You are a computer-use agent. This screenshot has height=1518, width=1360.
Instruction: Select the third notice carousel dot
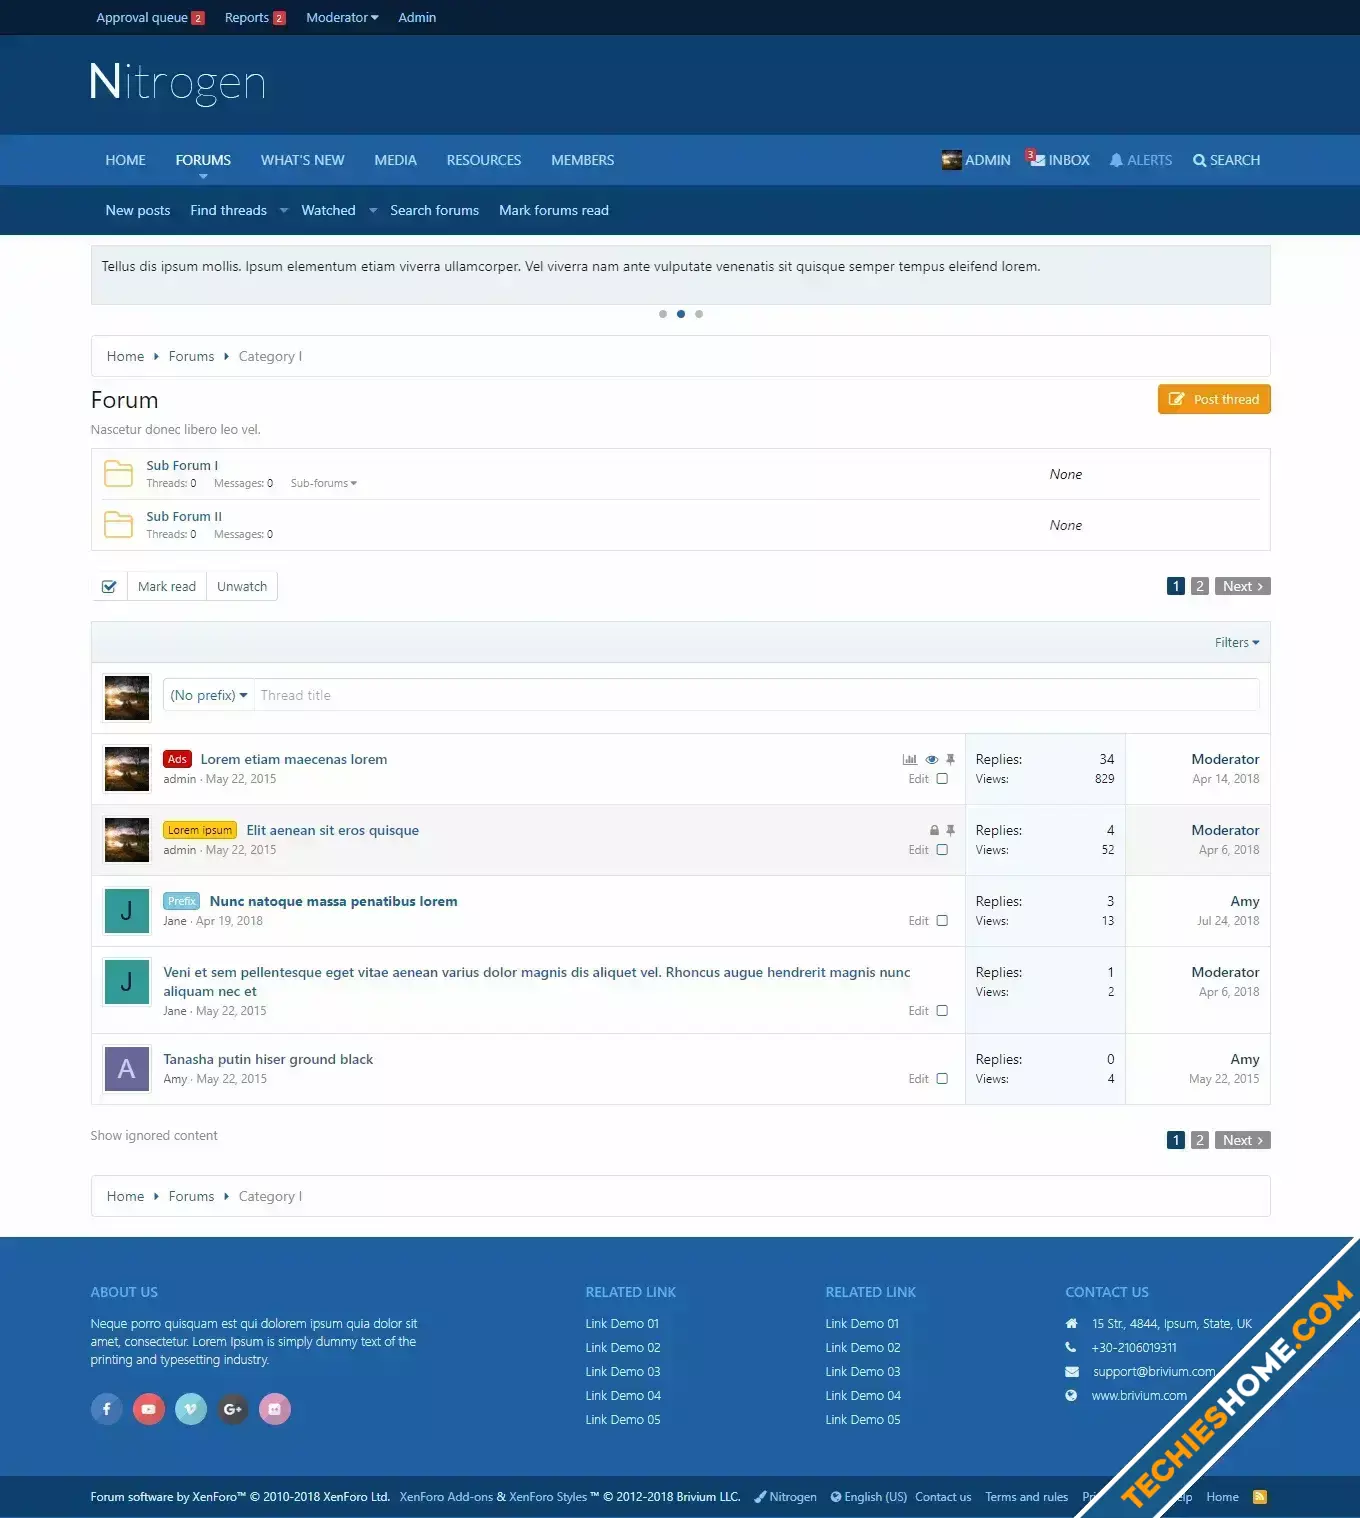[699, 314]
